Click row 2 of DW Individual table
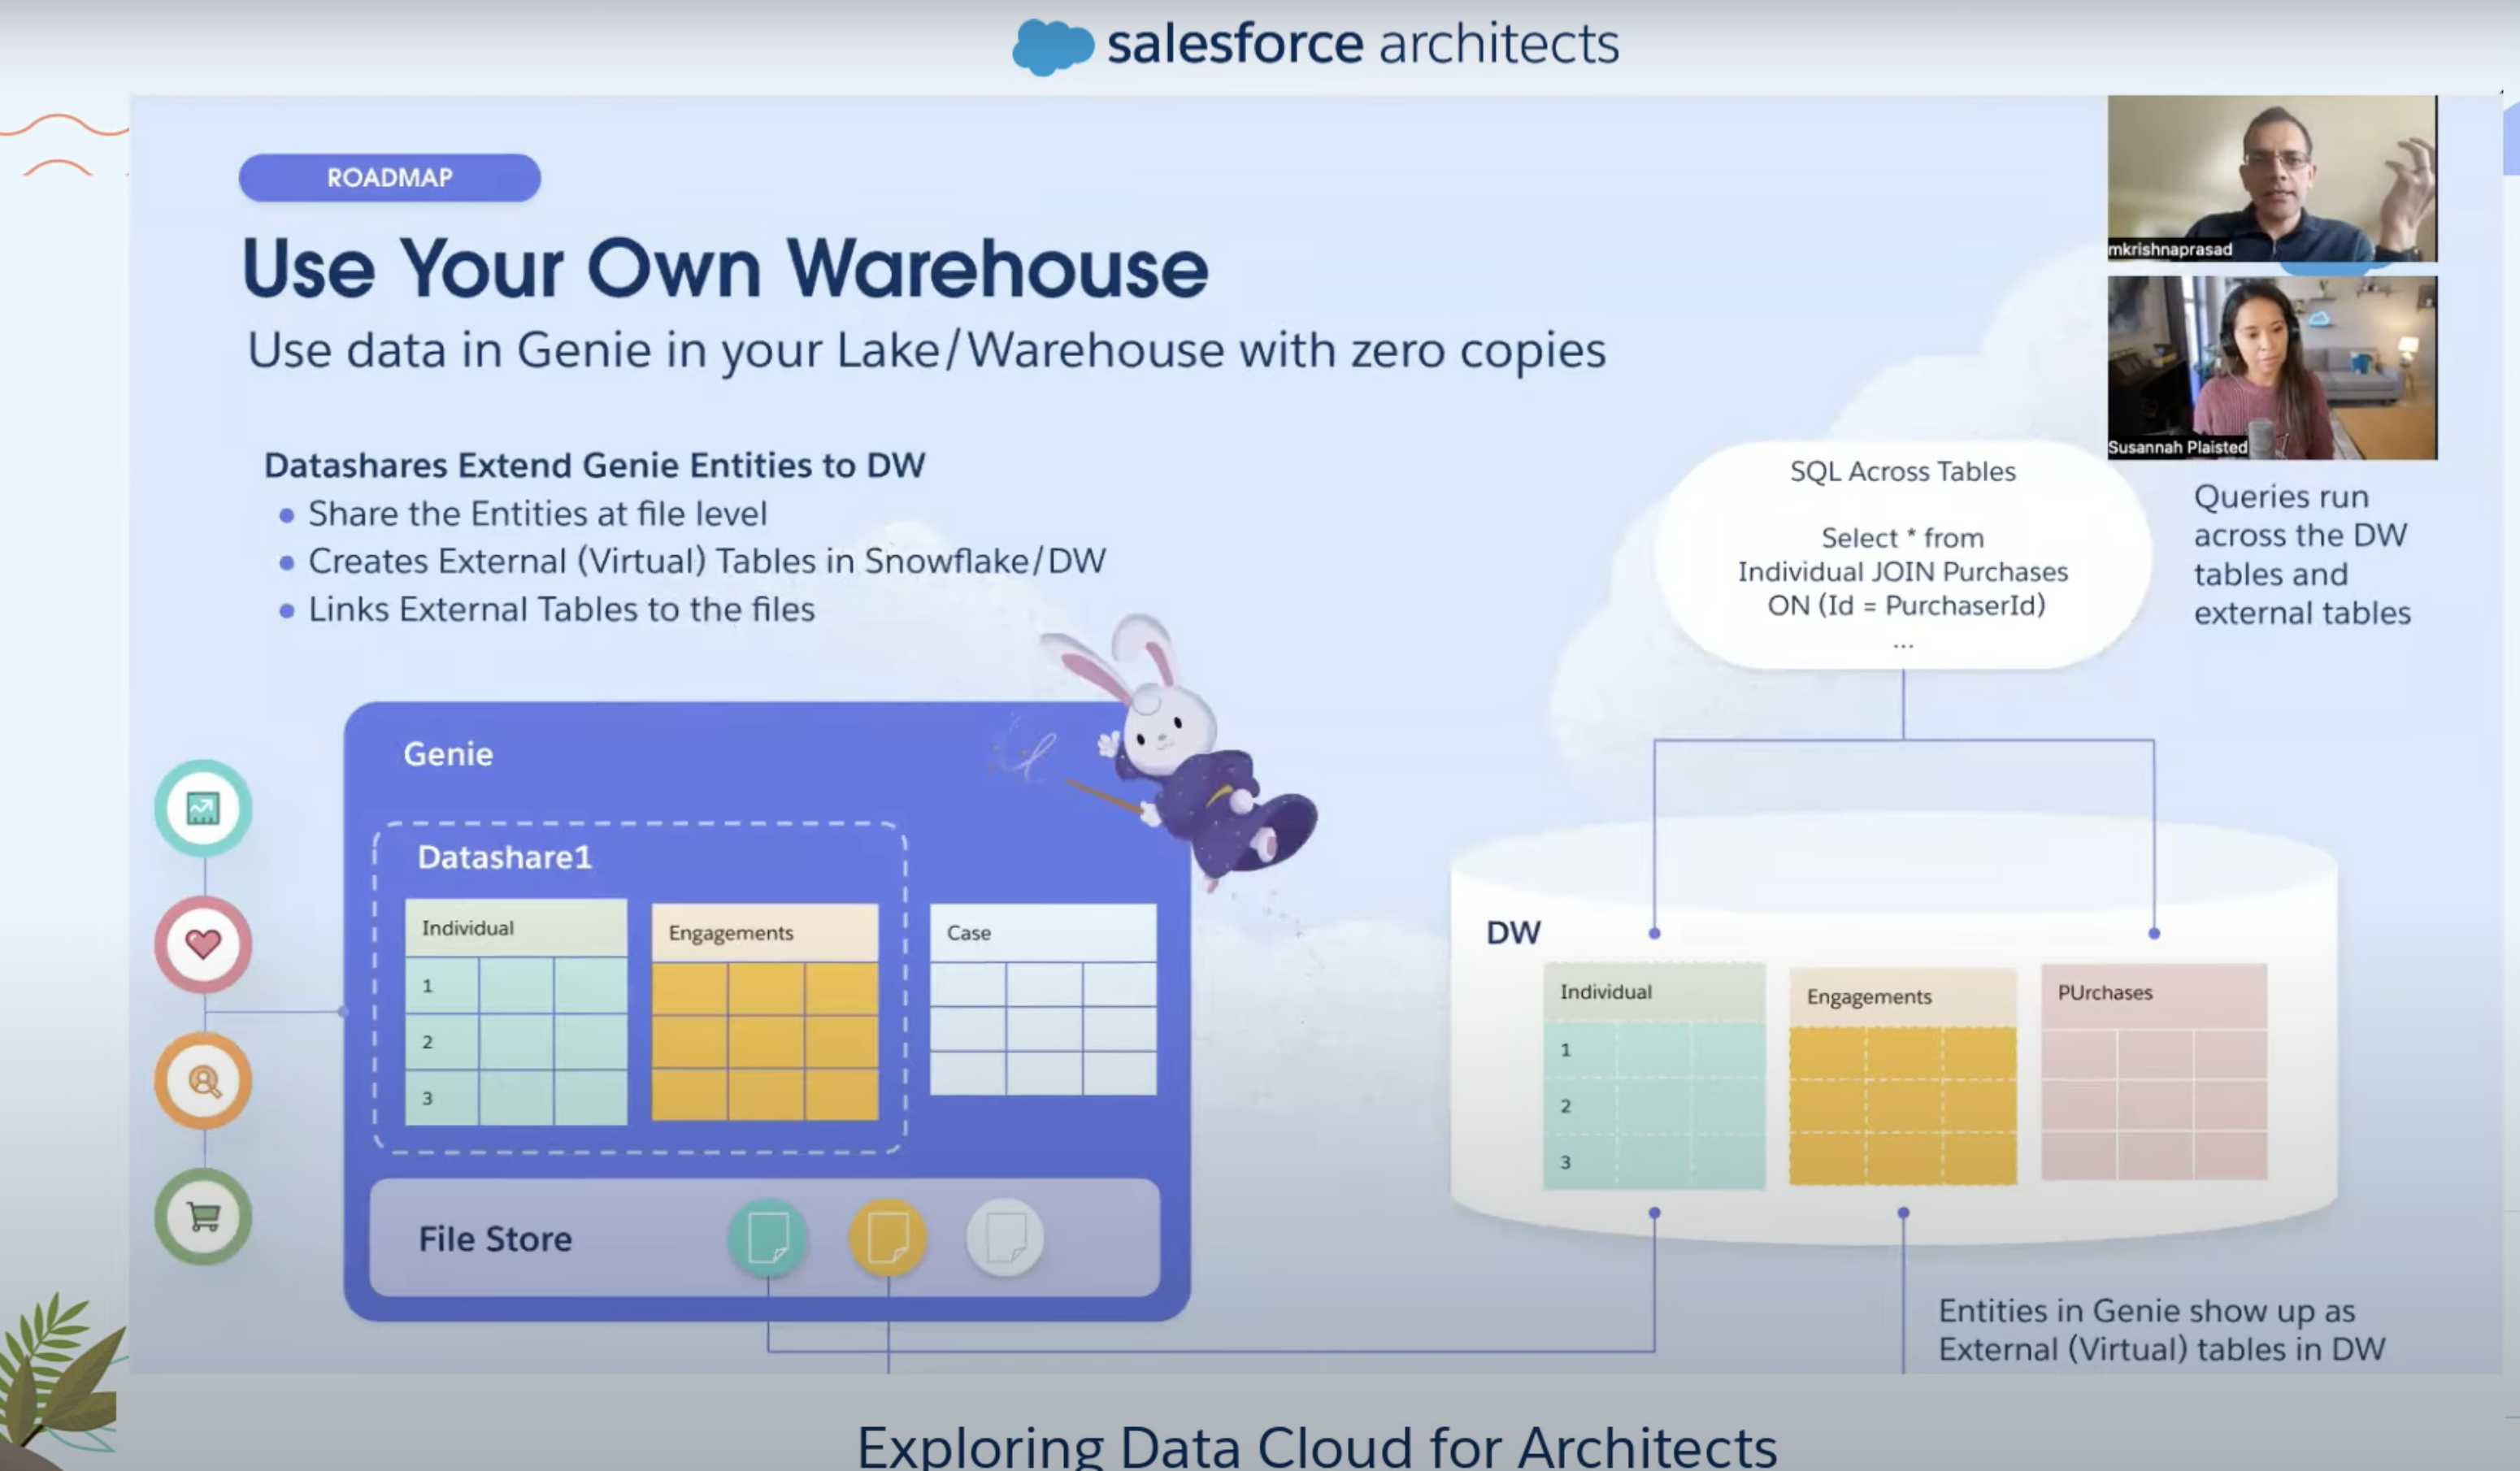The width and height of the screenshot is (2520, 1471). point(1654,1106)
